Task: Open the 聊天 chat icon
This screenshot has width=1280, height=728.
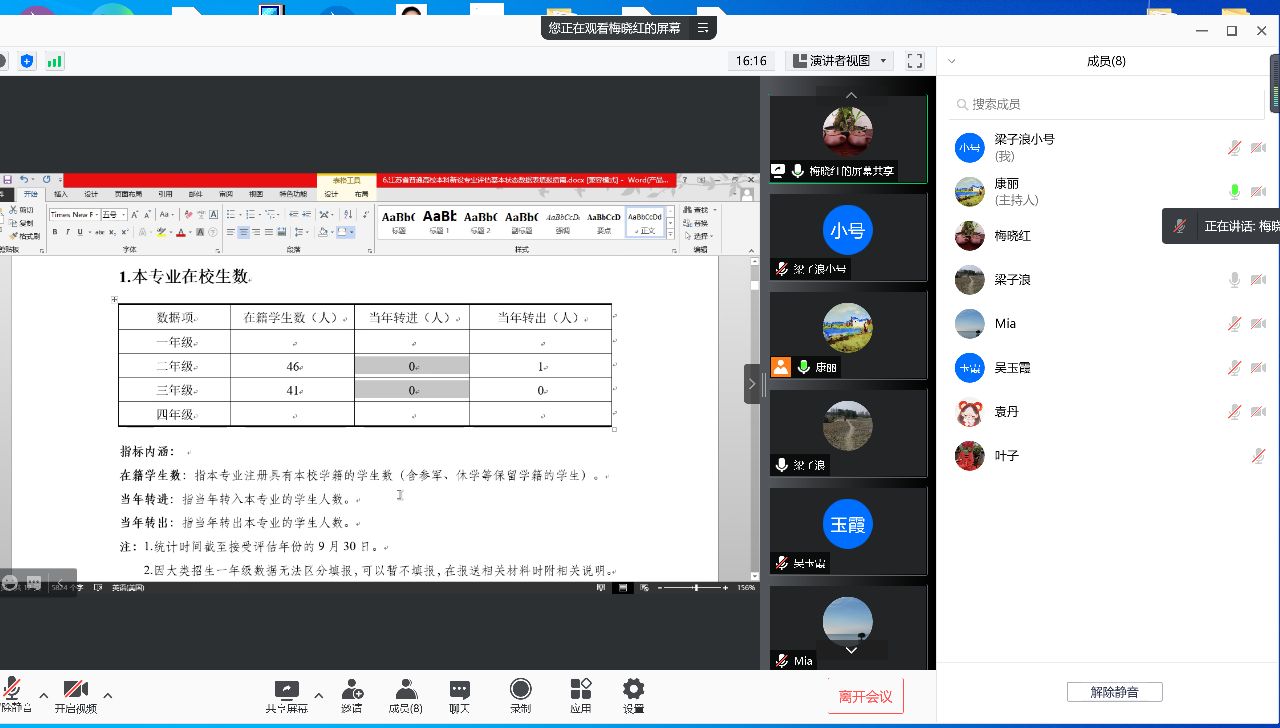Action: (459, 692)
